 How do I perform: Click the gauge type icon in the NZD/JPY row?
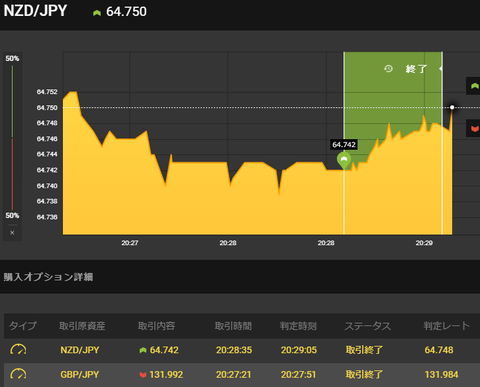pyautogui.click(x=18, y=350)
